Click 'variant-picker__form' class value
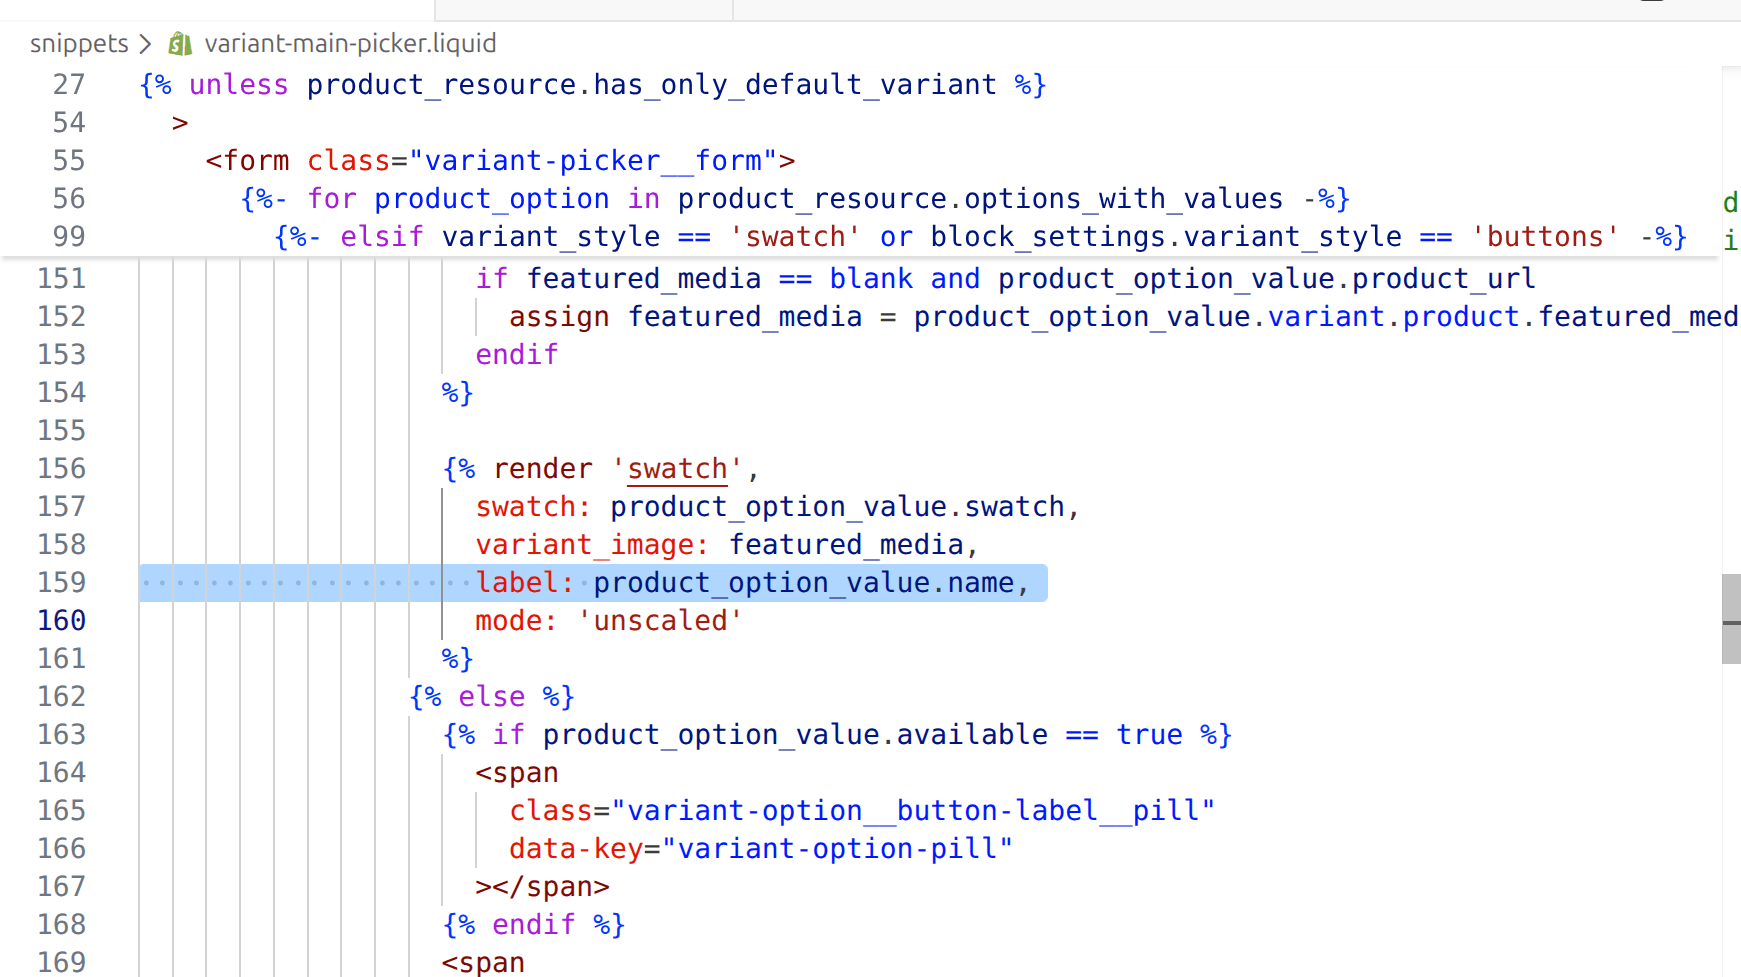The height and width of the screenshot is (977, 1741). [x=593, y=161]
